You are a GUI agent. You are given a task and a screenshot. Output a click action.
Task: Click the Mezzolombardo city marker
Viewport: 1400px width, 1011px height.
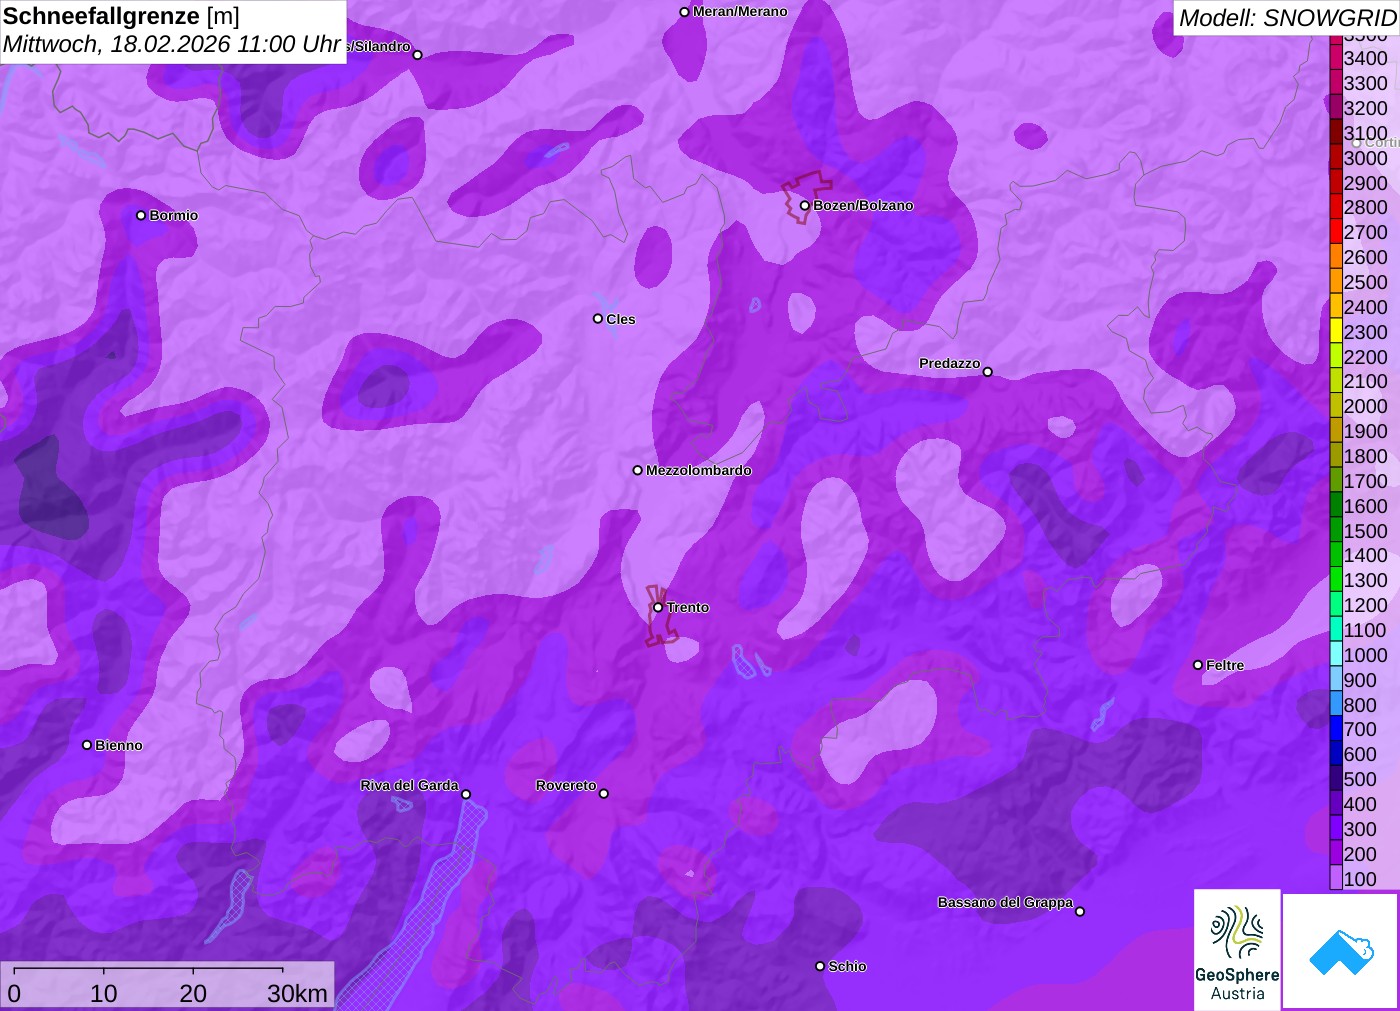point(638,470)
